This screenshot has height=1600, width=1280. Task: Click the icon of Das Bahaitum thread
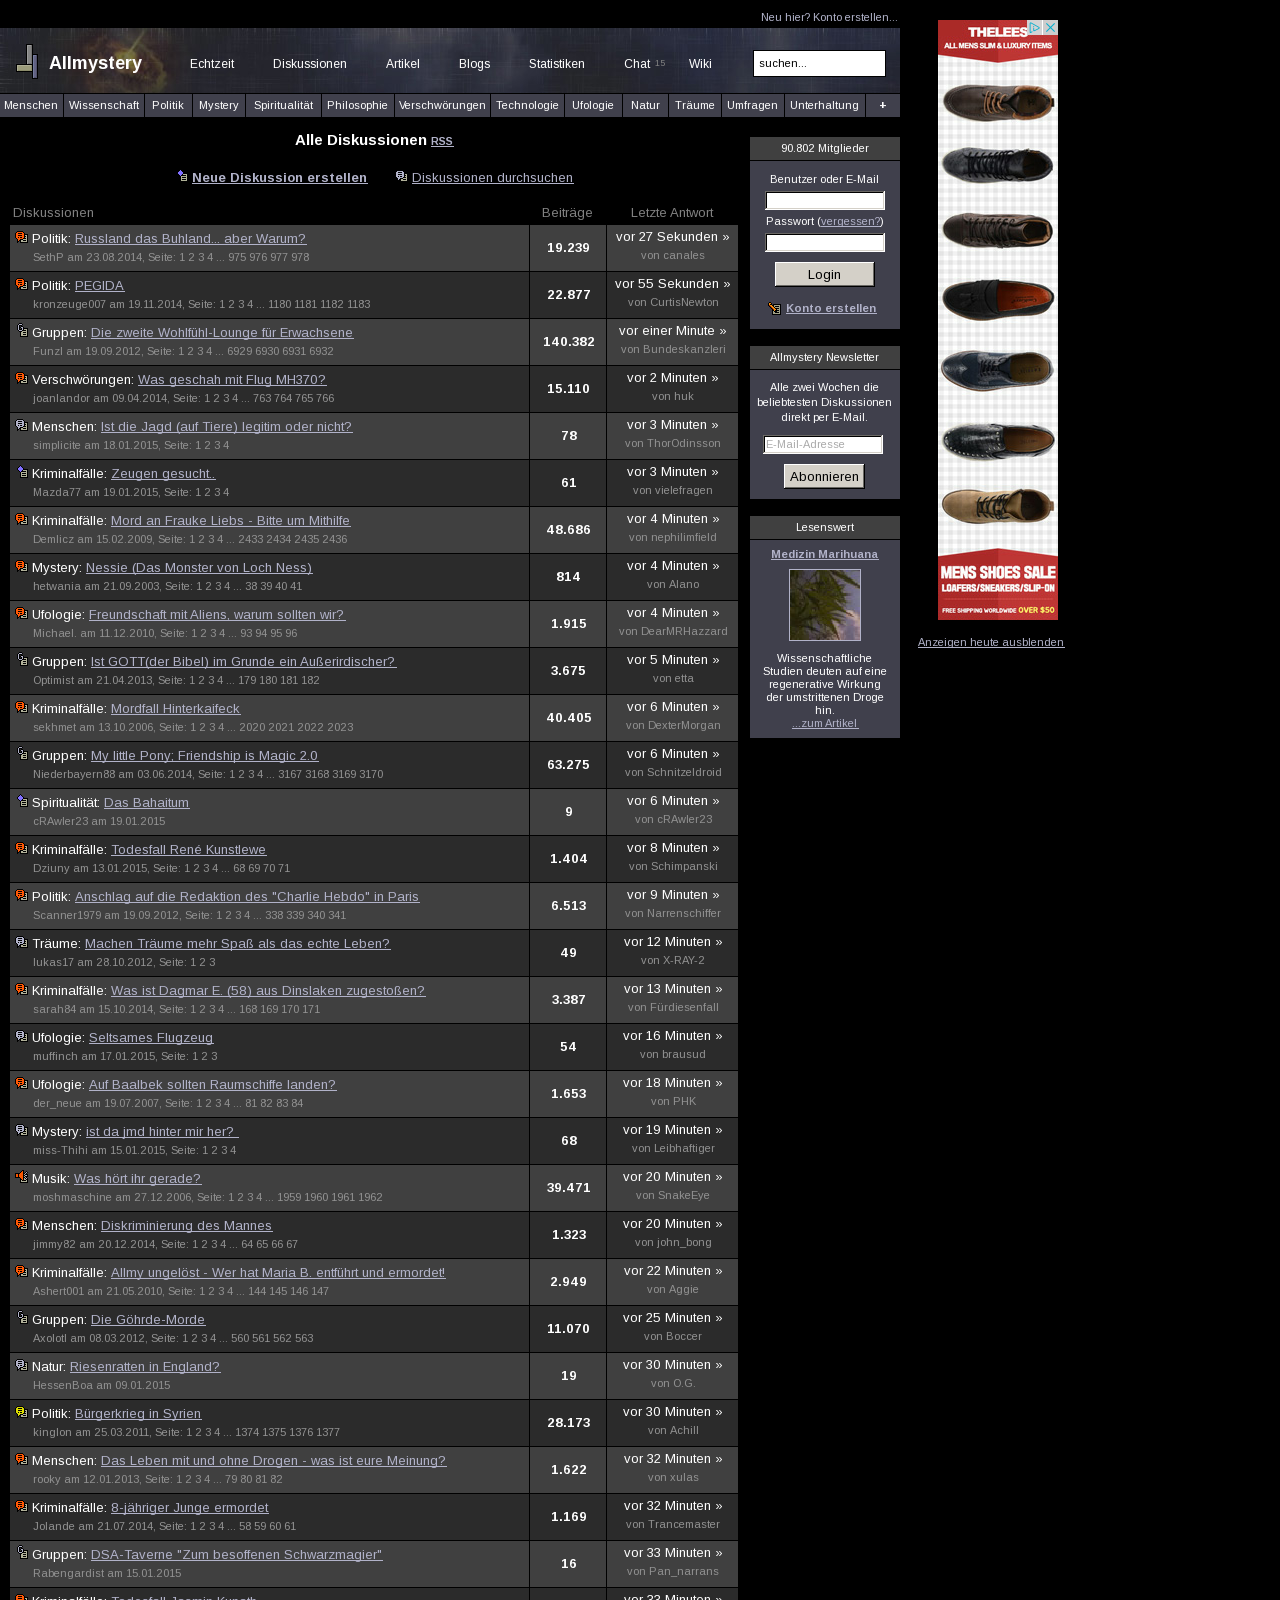click(x=21, y=801)
